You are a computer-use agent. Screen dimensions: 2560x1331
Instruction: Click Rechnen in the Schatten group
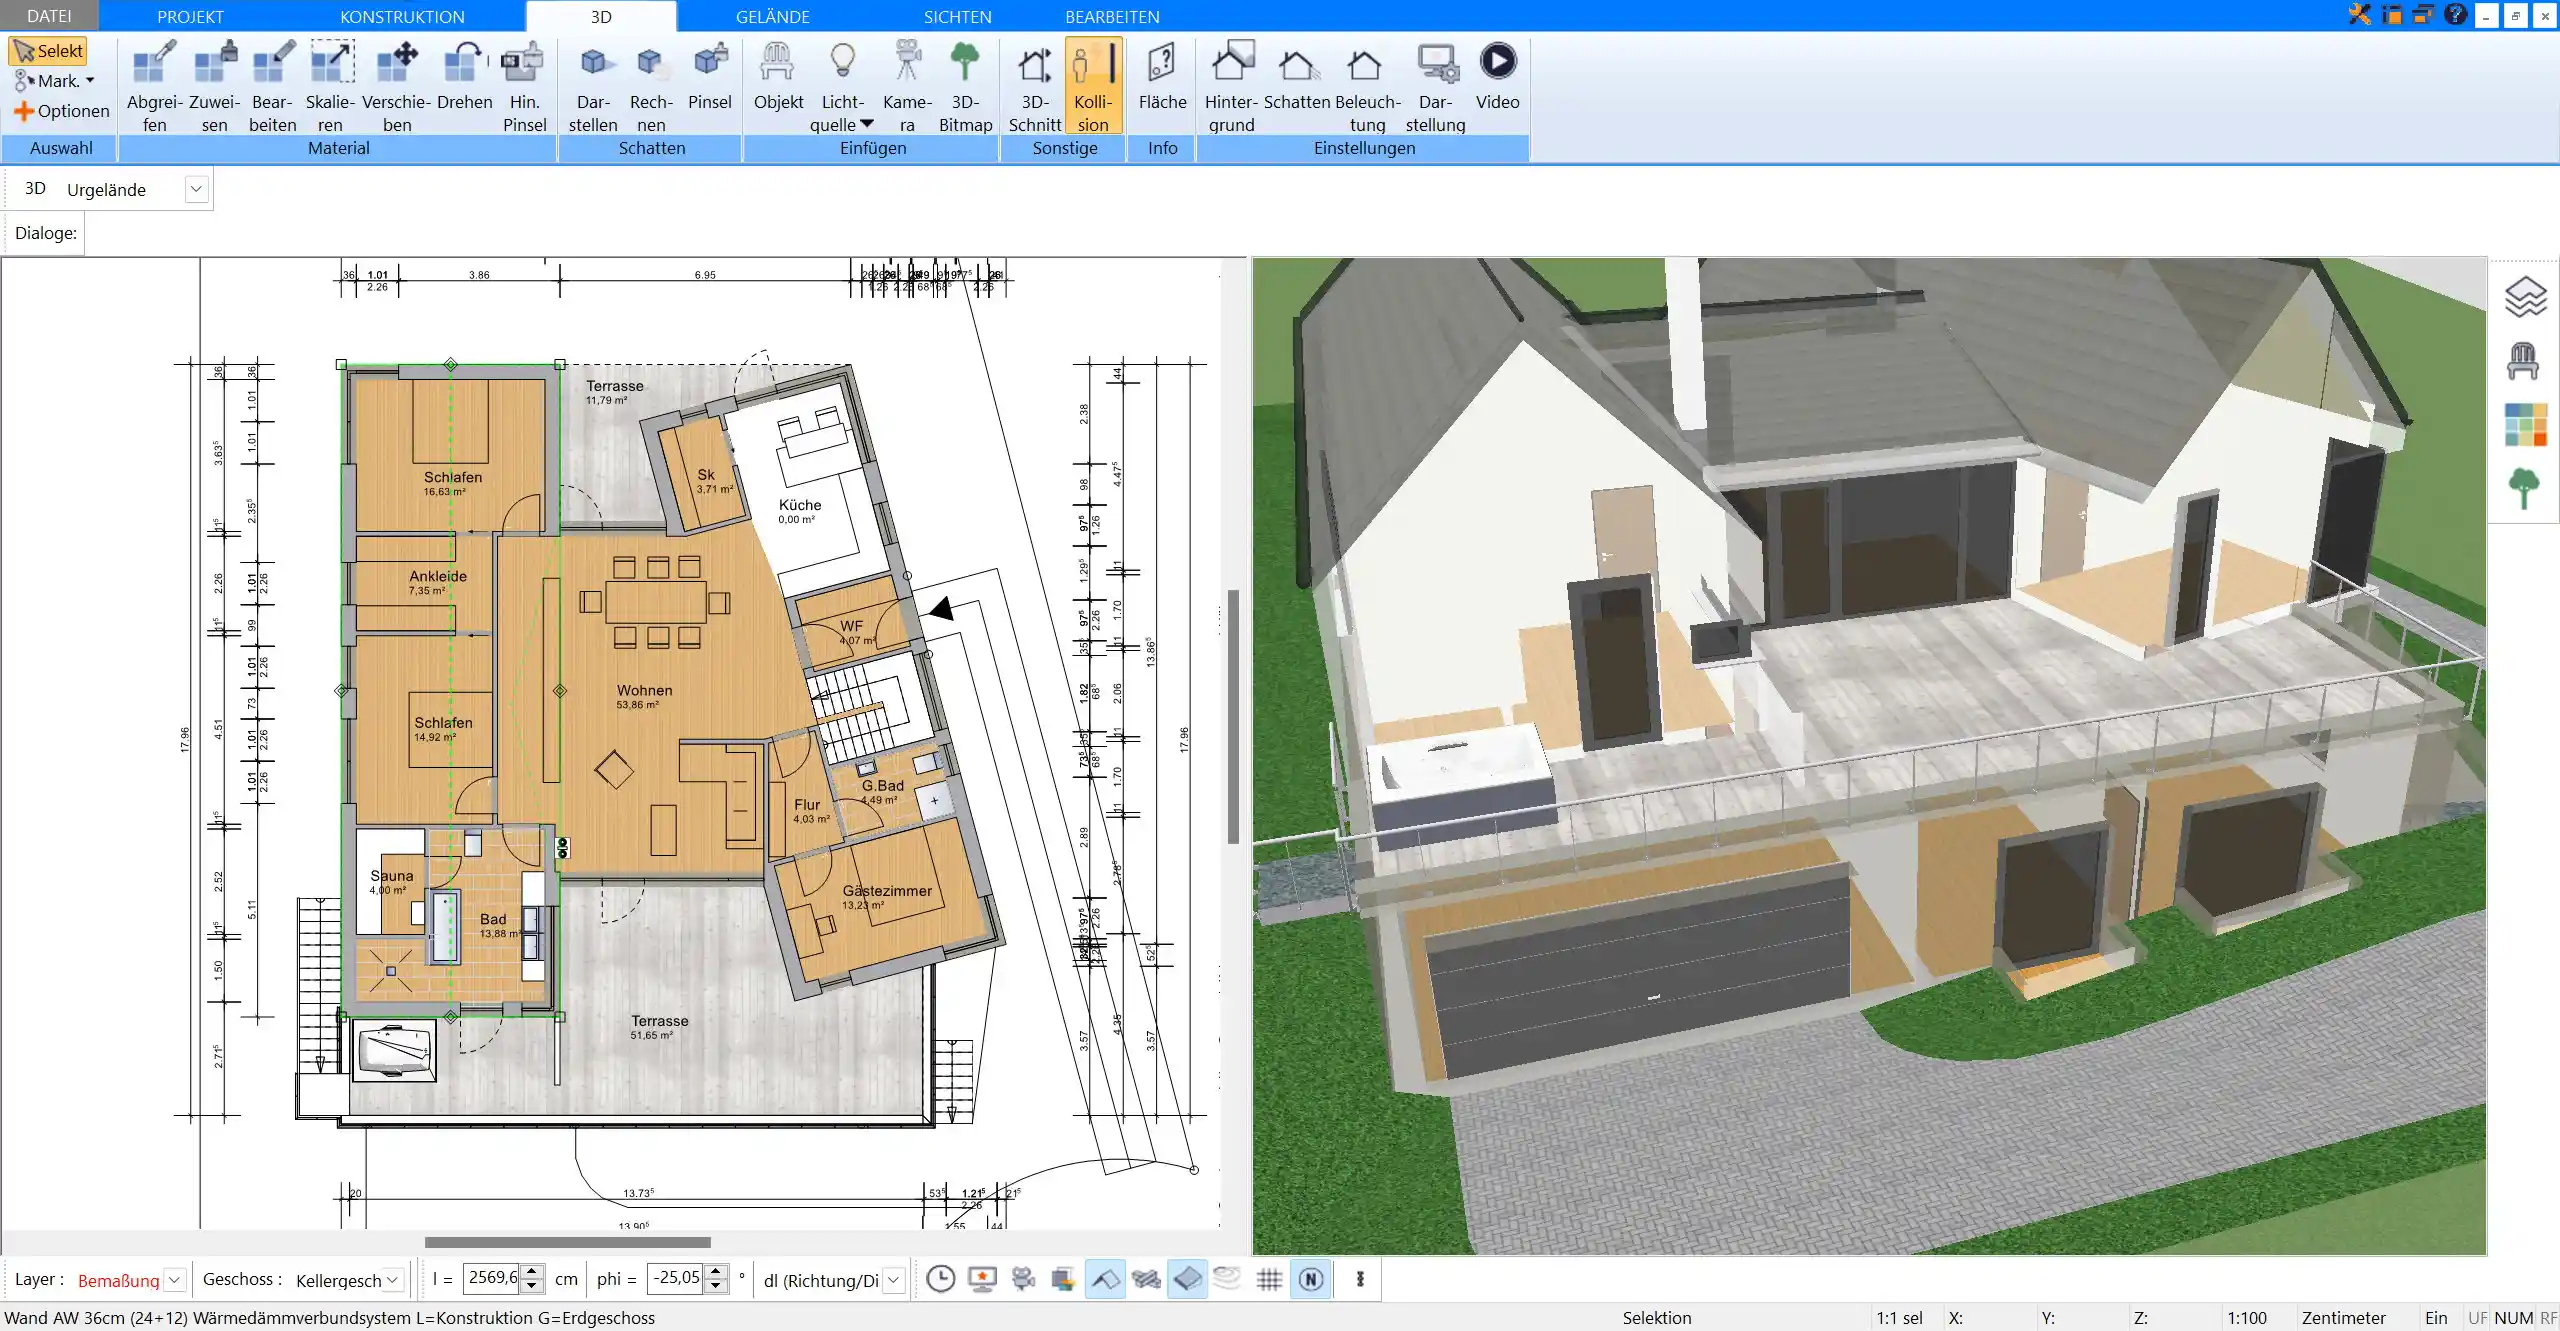[x=651, y=87]
